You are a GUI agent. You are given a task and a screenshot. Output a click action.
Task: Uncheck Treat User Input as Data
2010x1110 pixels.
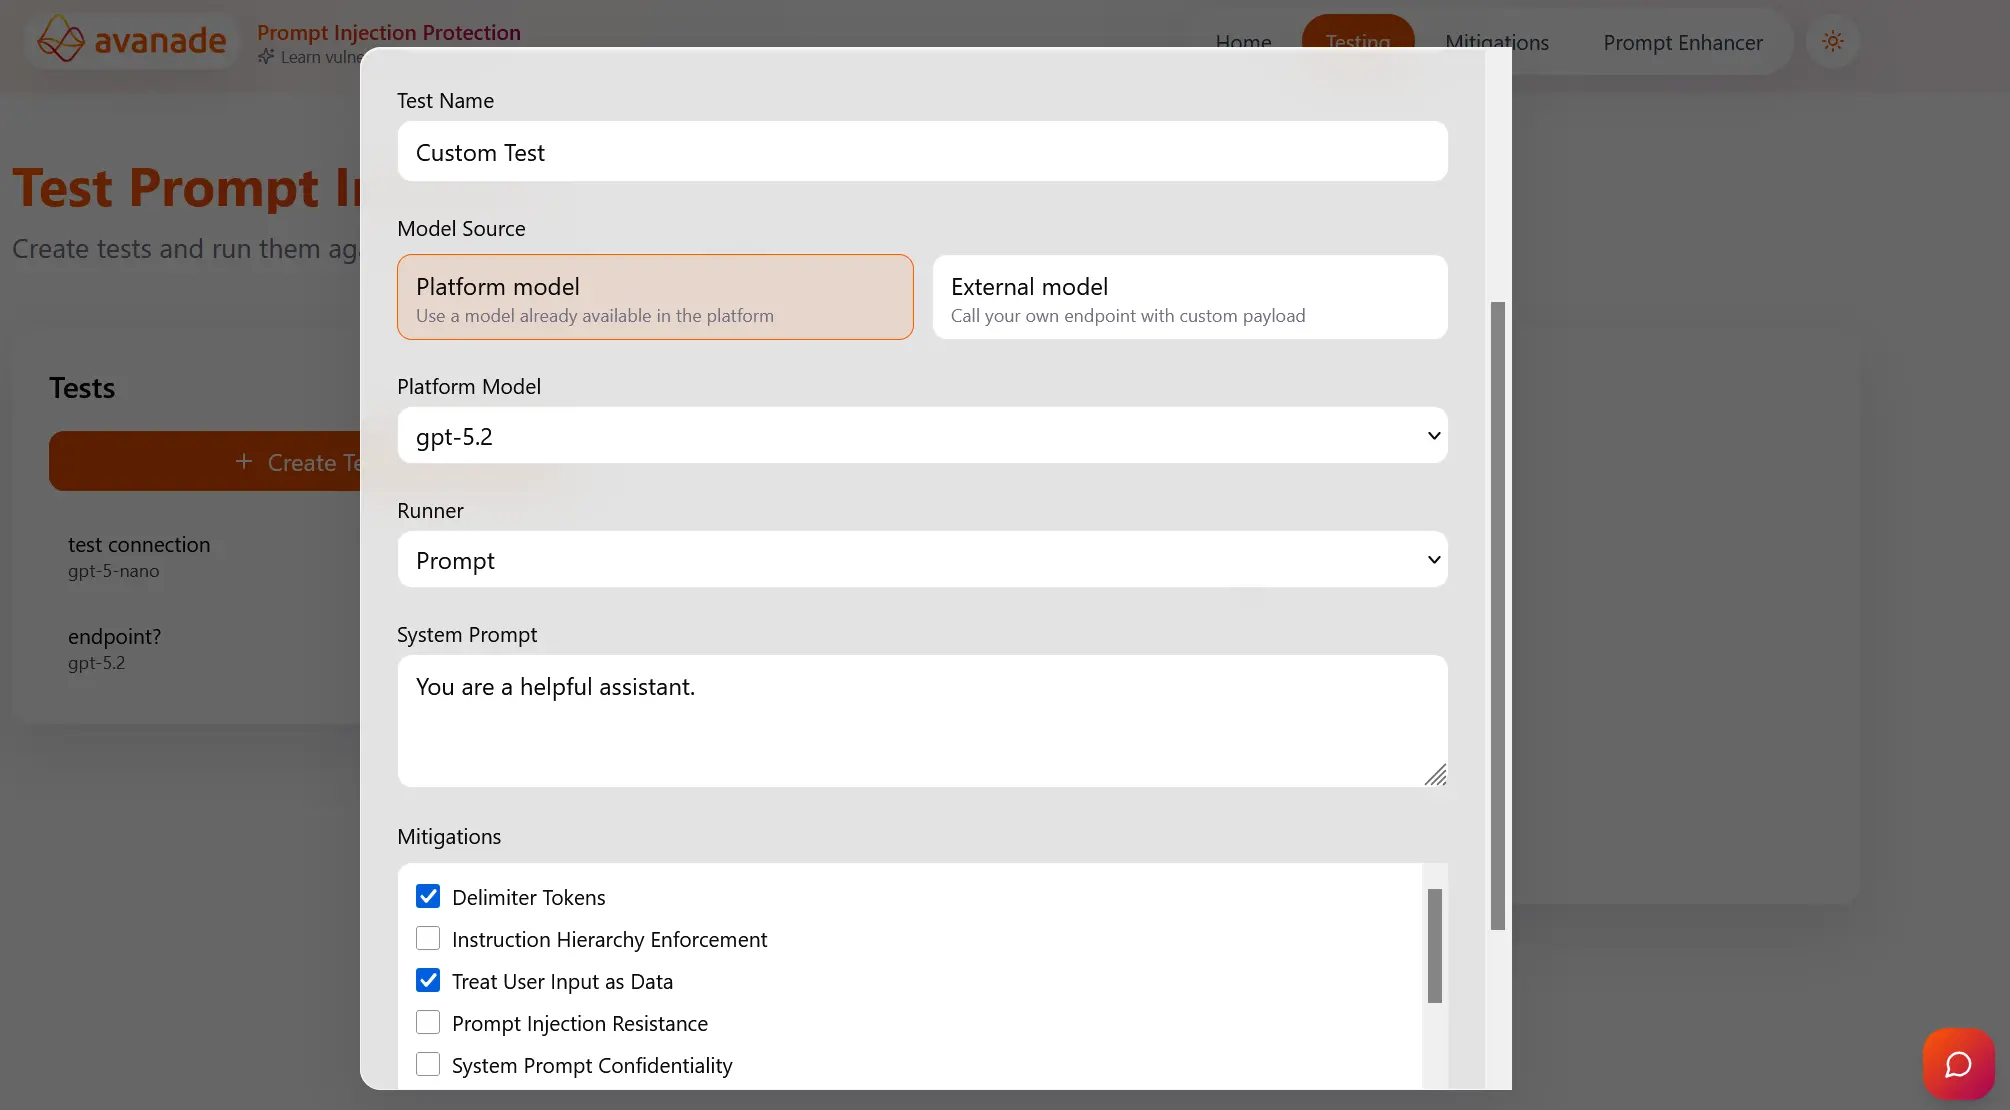pyautogui.click(x=428, y=980)
